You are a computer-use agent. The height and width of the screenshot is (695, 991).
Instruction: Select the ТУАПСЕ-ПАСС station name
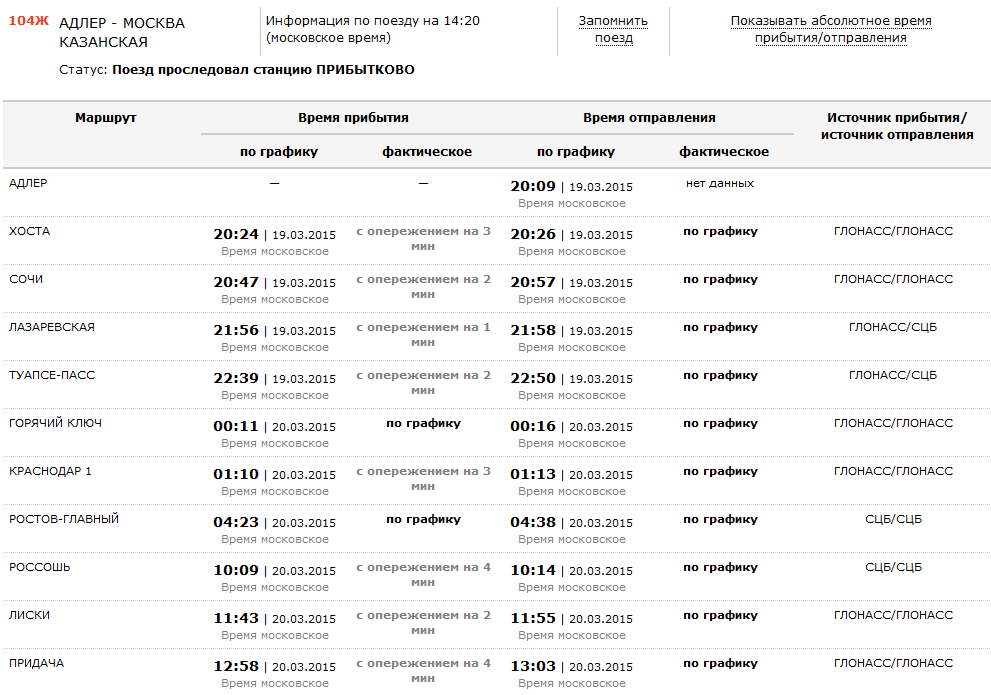(x=51, y=375)
